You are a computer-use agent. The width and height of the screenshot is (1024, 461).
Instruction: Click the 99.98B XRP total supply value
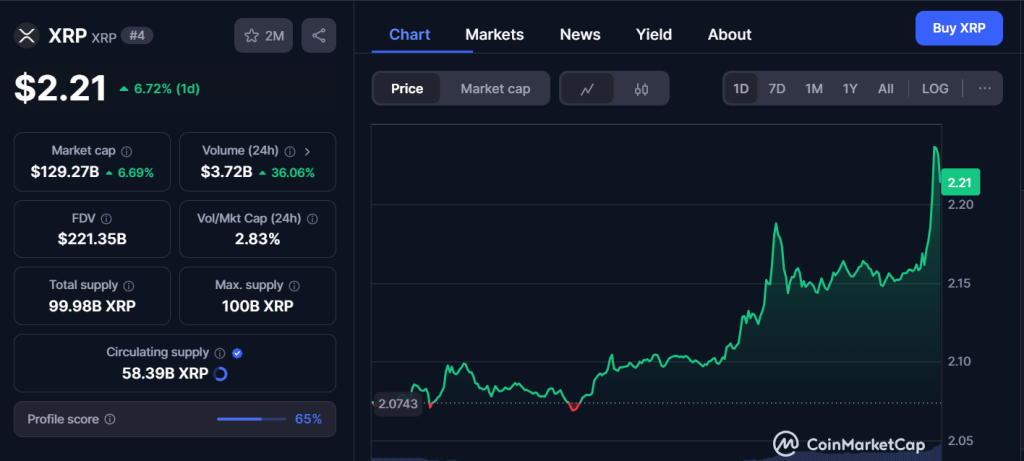coord(92,306)
